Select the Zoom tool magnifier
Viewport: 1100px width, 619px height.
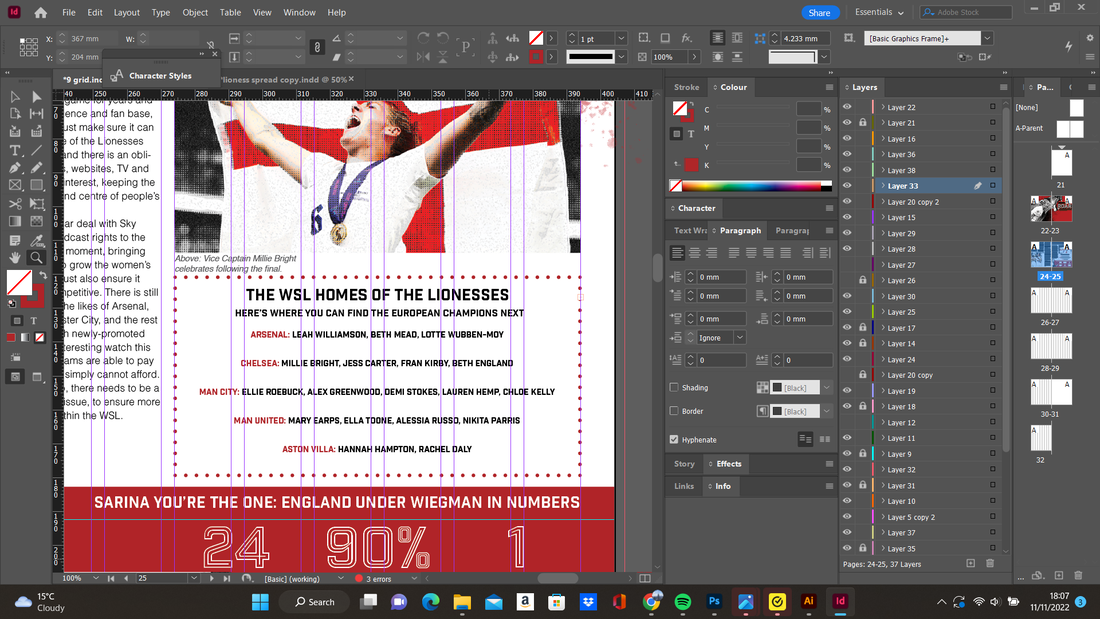tap(36, 258)
